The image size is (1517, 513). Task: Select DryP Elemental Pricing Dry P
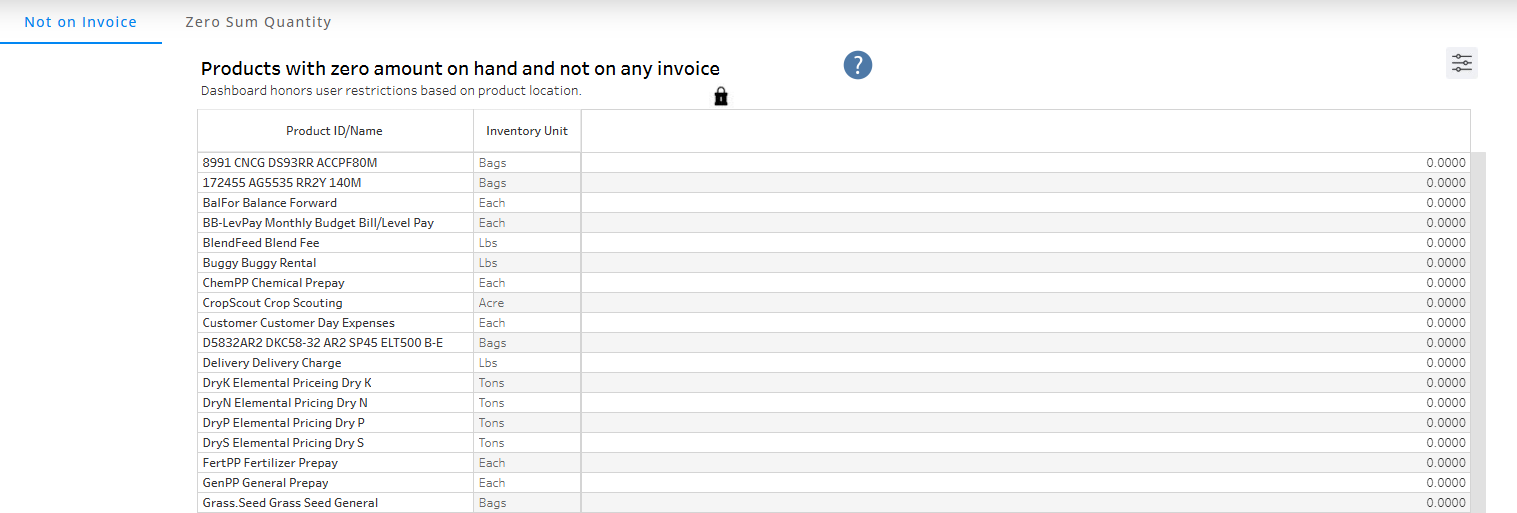[834, 423]
